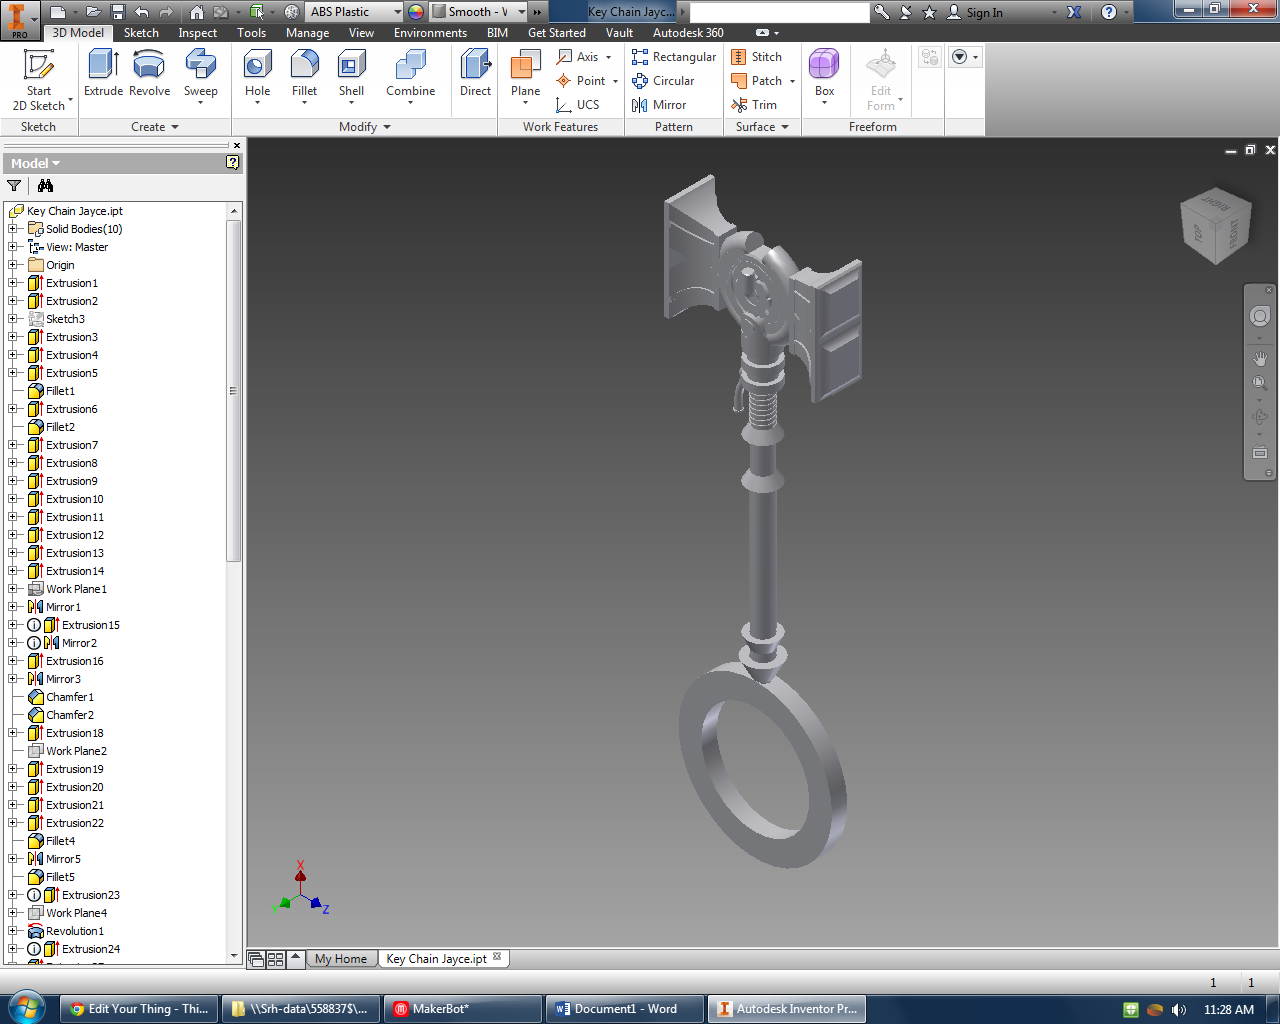Create a Freeform Box
The width and height of the screenshot is (1280, 1024).
(824, 74)
